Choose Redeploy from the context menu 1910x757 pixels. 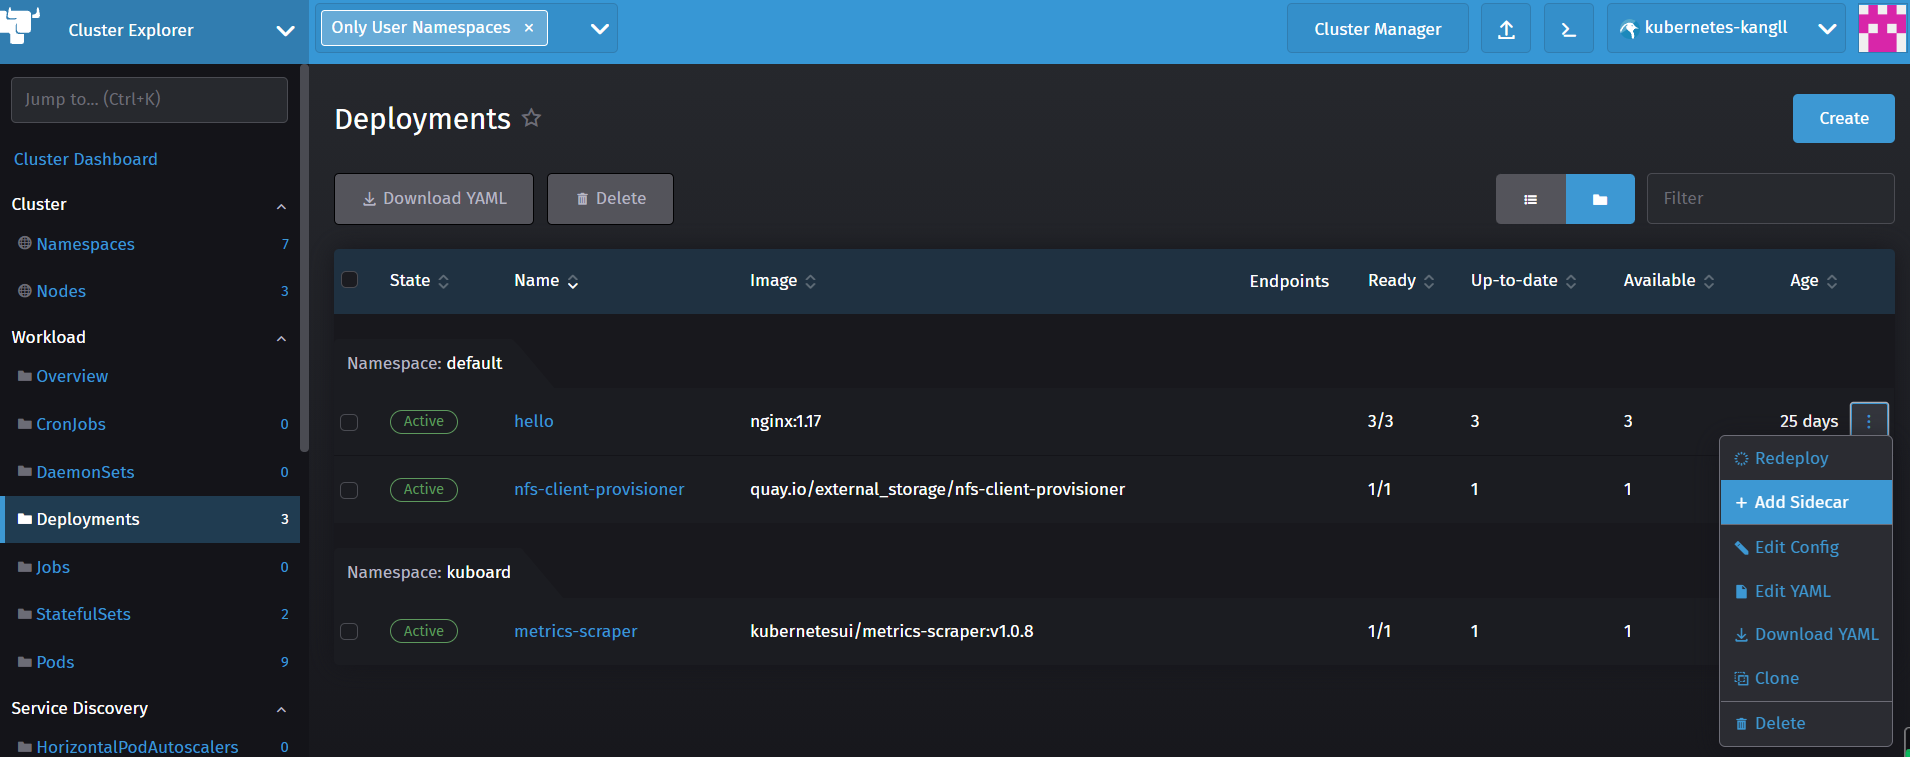click(x=1806, y=458)
